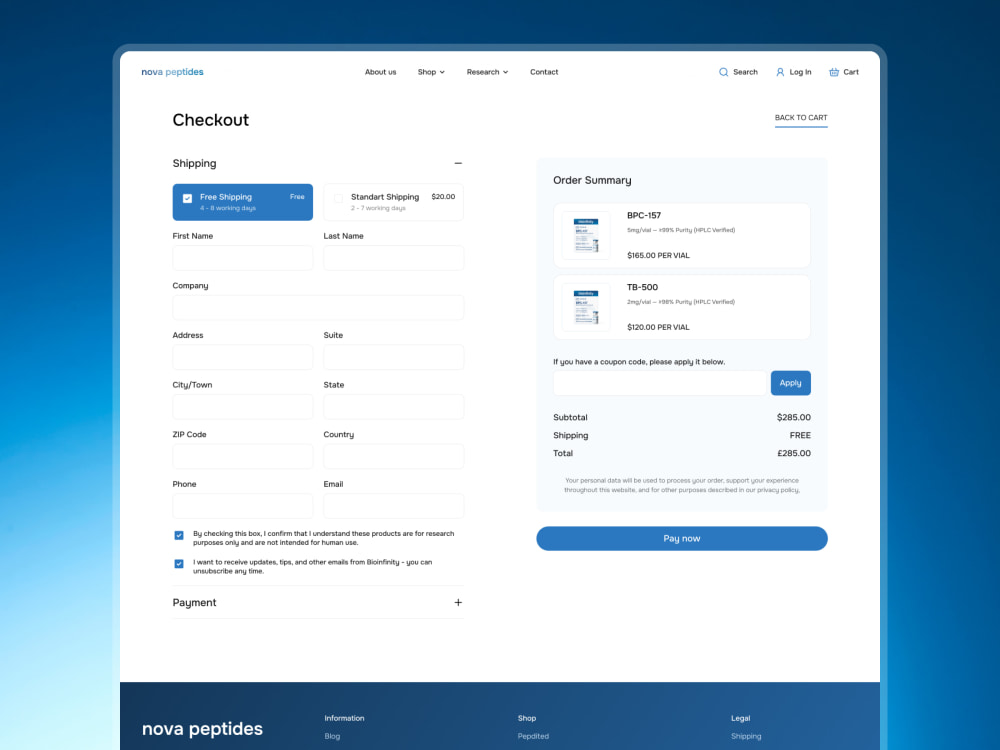Viewport: 1000px width, 750px height.
Task: Click the footer Legal heading
Action: [740, 718]
